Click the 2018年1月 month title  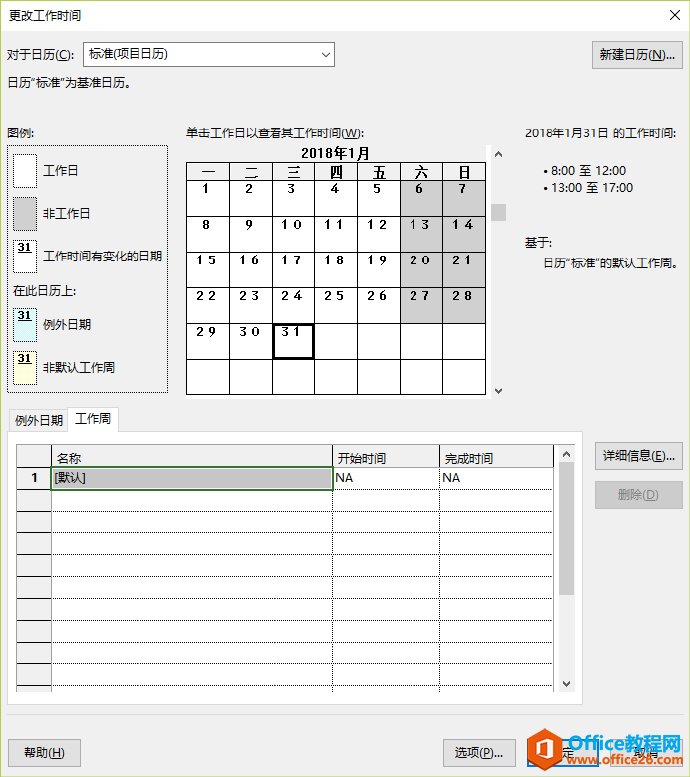coord(335,153)
